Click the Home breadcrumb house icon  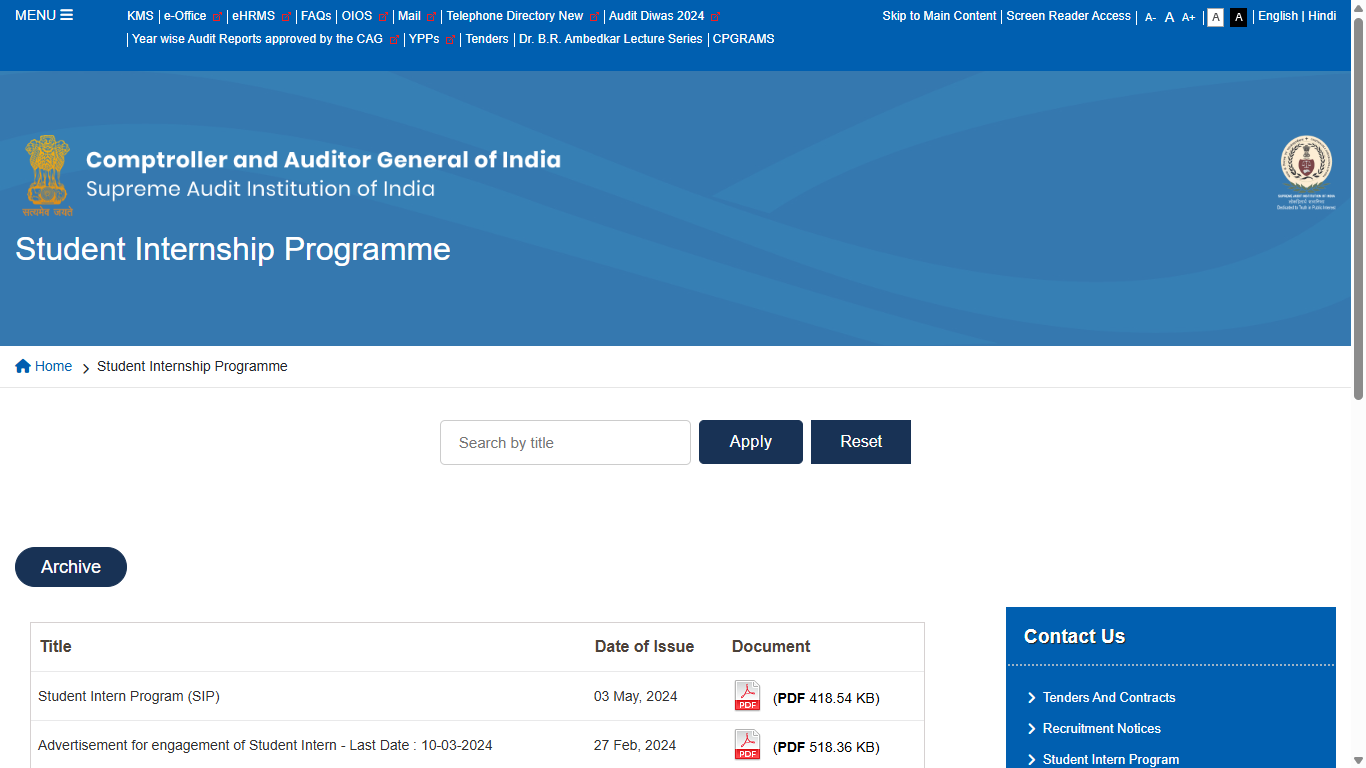click(23, 366)
